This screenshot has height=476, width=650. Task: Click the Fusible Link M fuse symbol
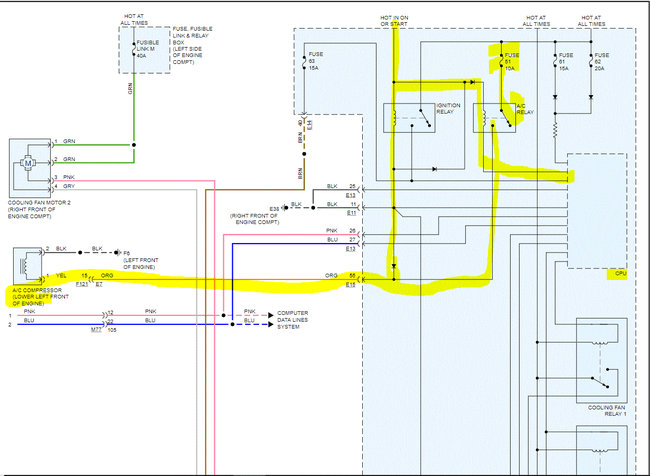click(133, 49)
